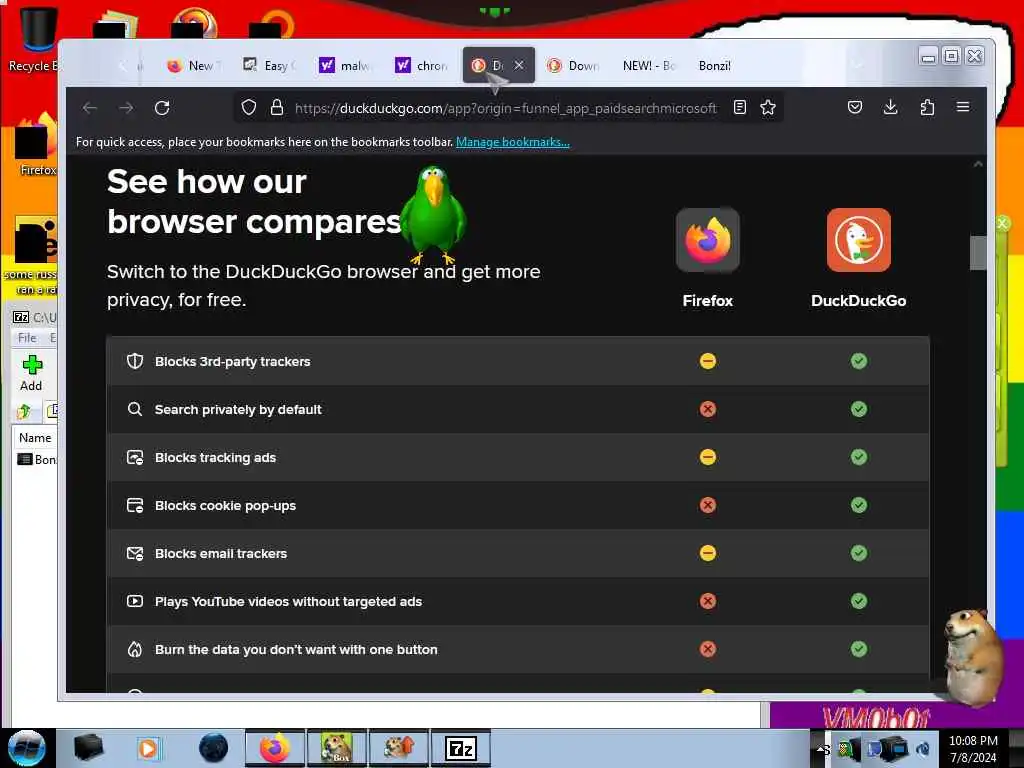Switch to the Easy tab
The height and width of the screenshot is (768, 1024).
click(270, 65)
